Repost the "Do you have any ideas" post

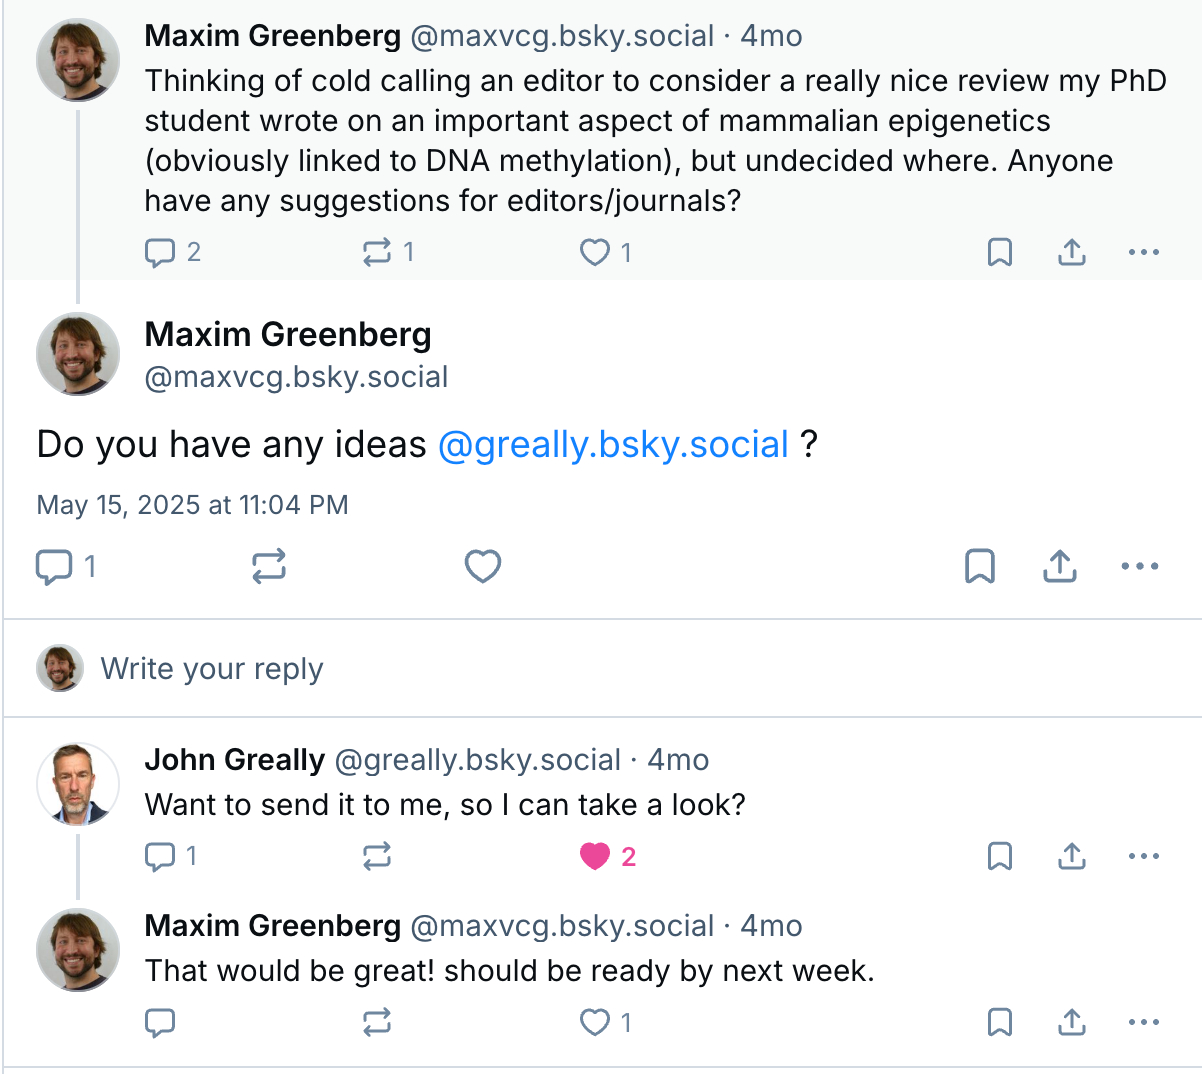(x=269, y=566)
